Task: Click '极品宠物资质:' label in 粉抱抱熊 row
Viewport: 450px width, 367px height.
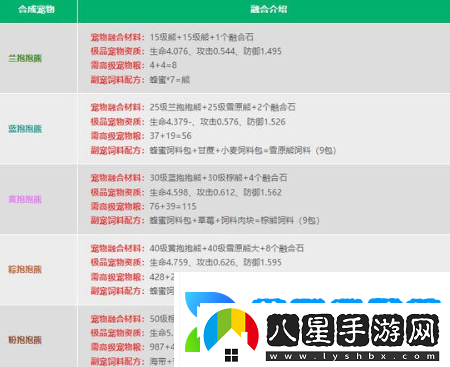Action: 118,333
